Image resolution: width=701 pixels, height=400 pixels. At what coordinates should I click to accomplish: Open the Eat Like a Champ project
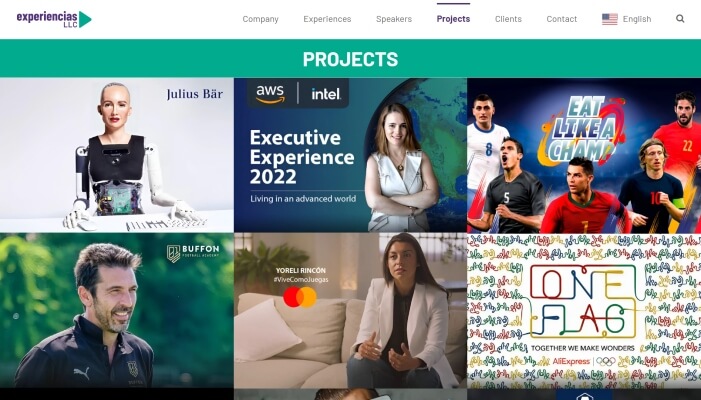click(x=584, y=155)
